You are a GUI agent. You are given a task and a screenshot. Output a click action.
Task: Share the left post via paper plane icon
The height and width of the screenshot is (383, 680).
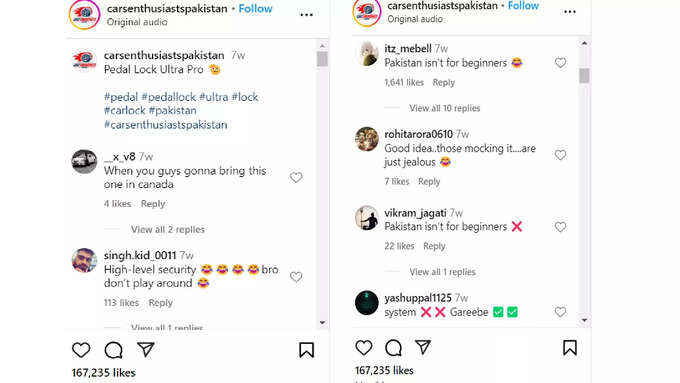pos(146,349)
